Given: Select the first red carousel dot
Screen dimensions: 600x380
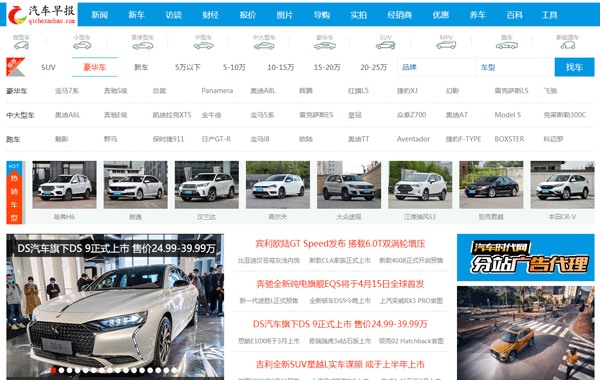Looking at the screenshot, I should (53, 370).
